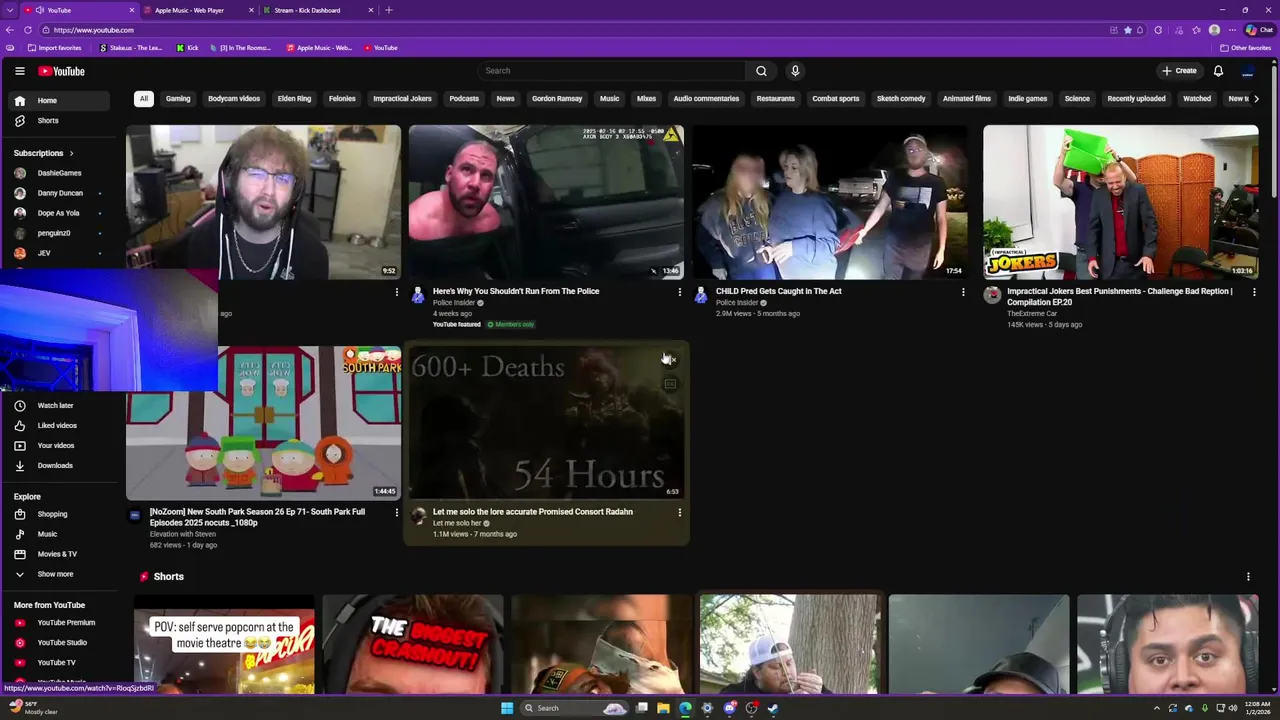
Task: Open more options for South Park video
Action: tap(396, 512)
